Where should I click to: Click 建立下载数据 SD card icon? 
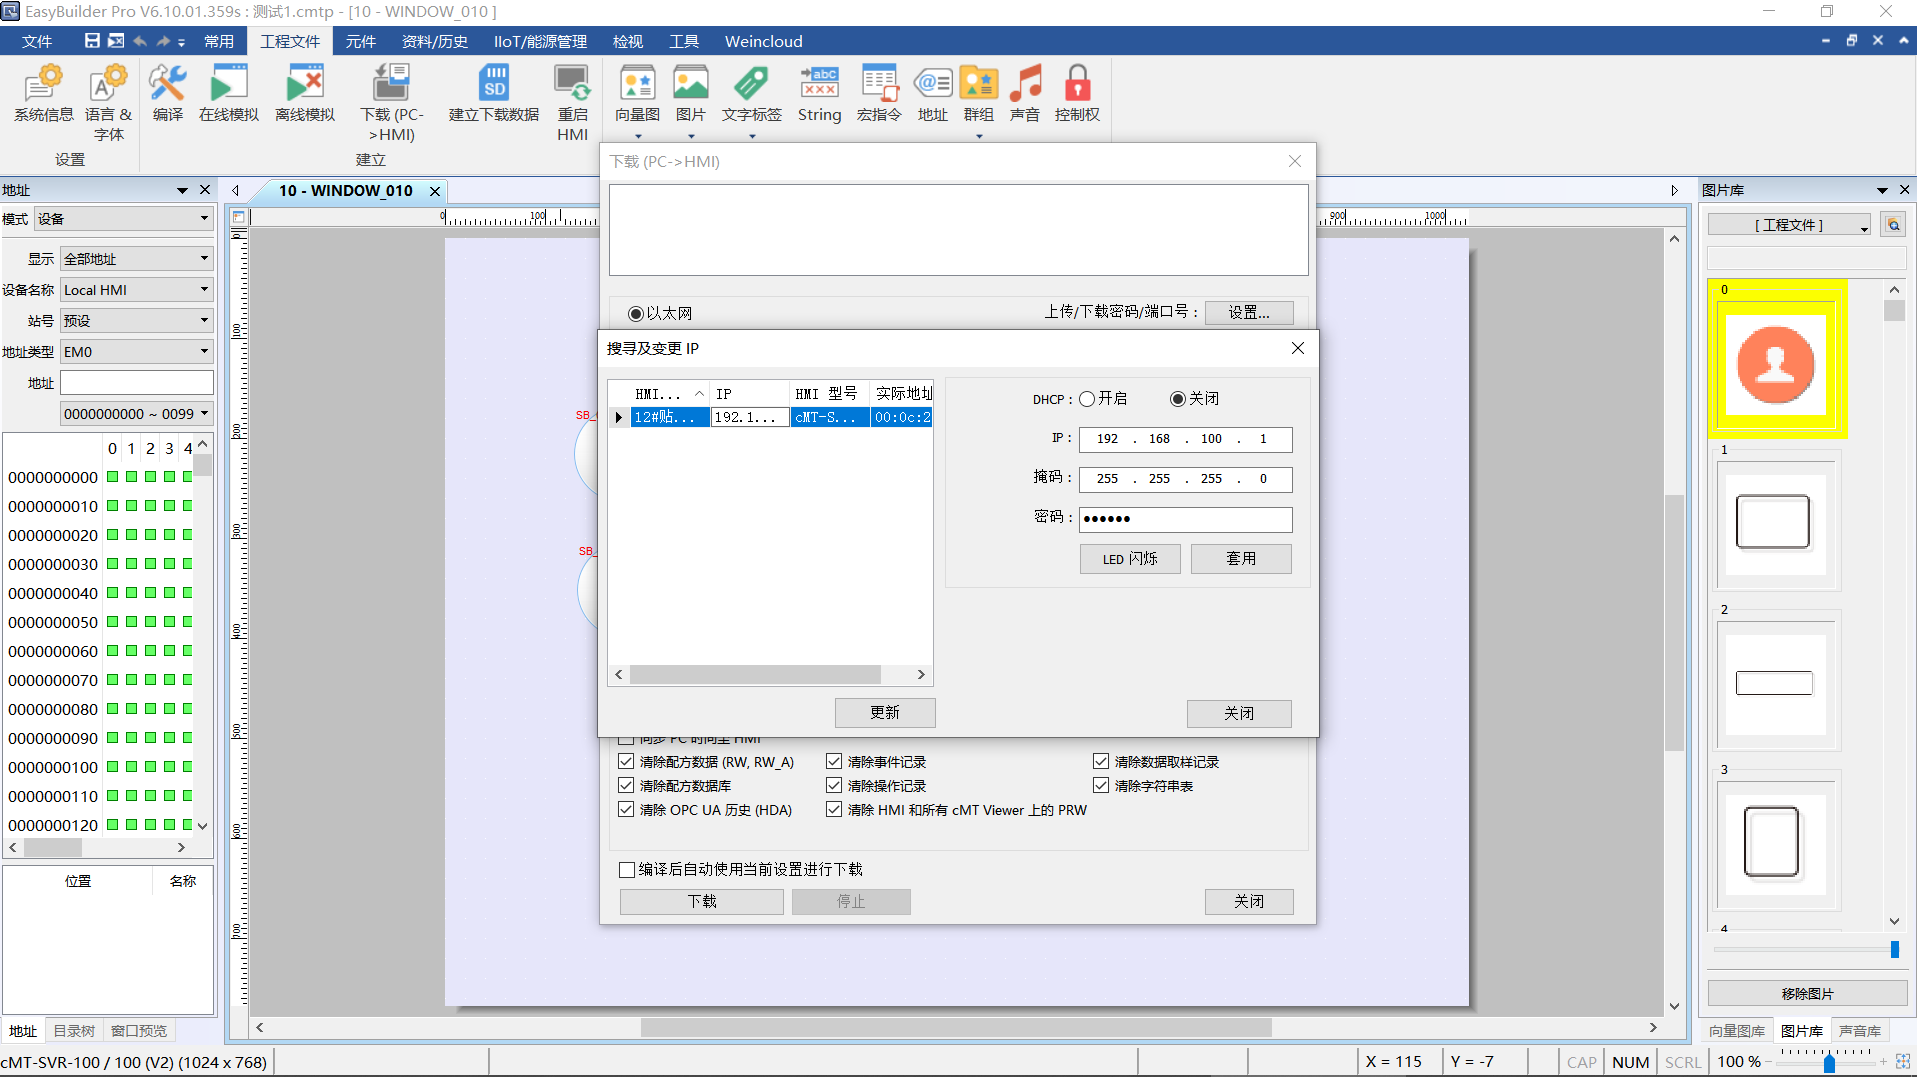coord(494,85)
